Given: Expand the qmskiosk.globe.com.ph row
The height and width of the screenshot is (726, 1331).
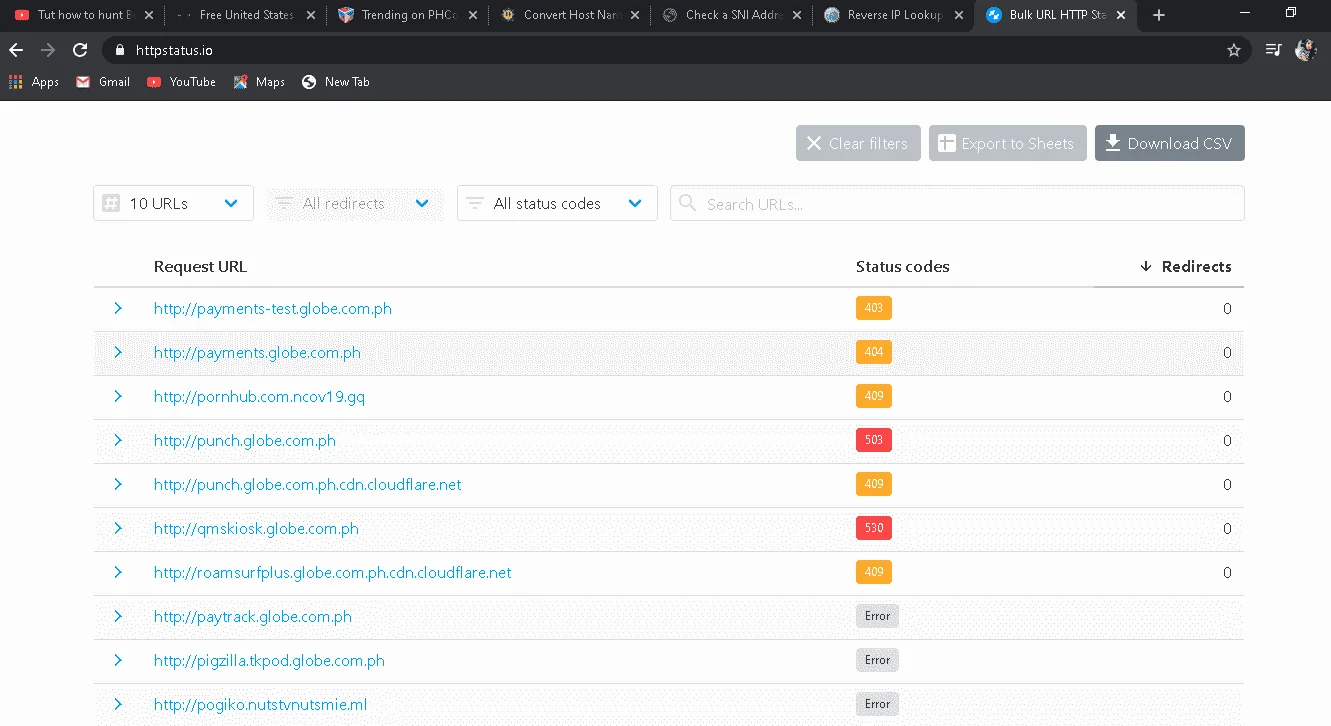Looking at the screenshot, I should tap(118, 529).
